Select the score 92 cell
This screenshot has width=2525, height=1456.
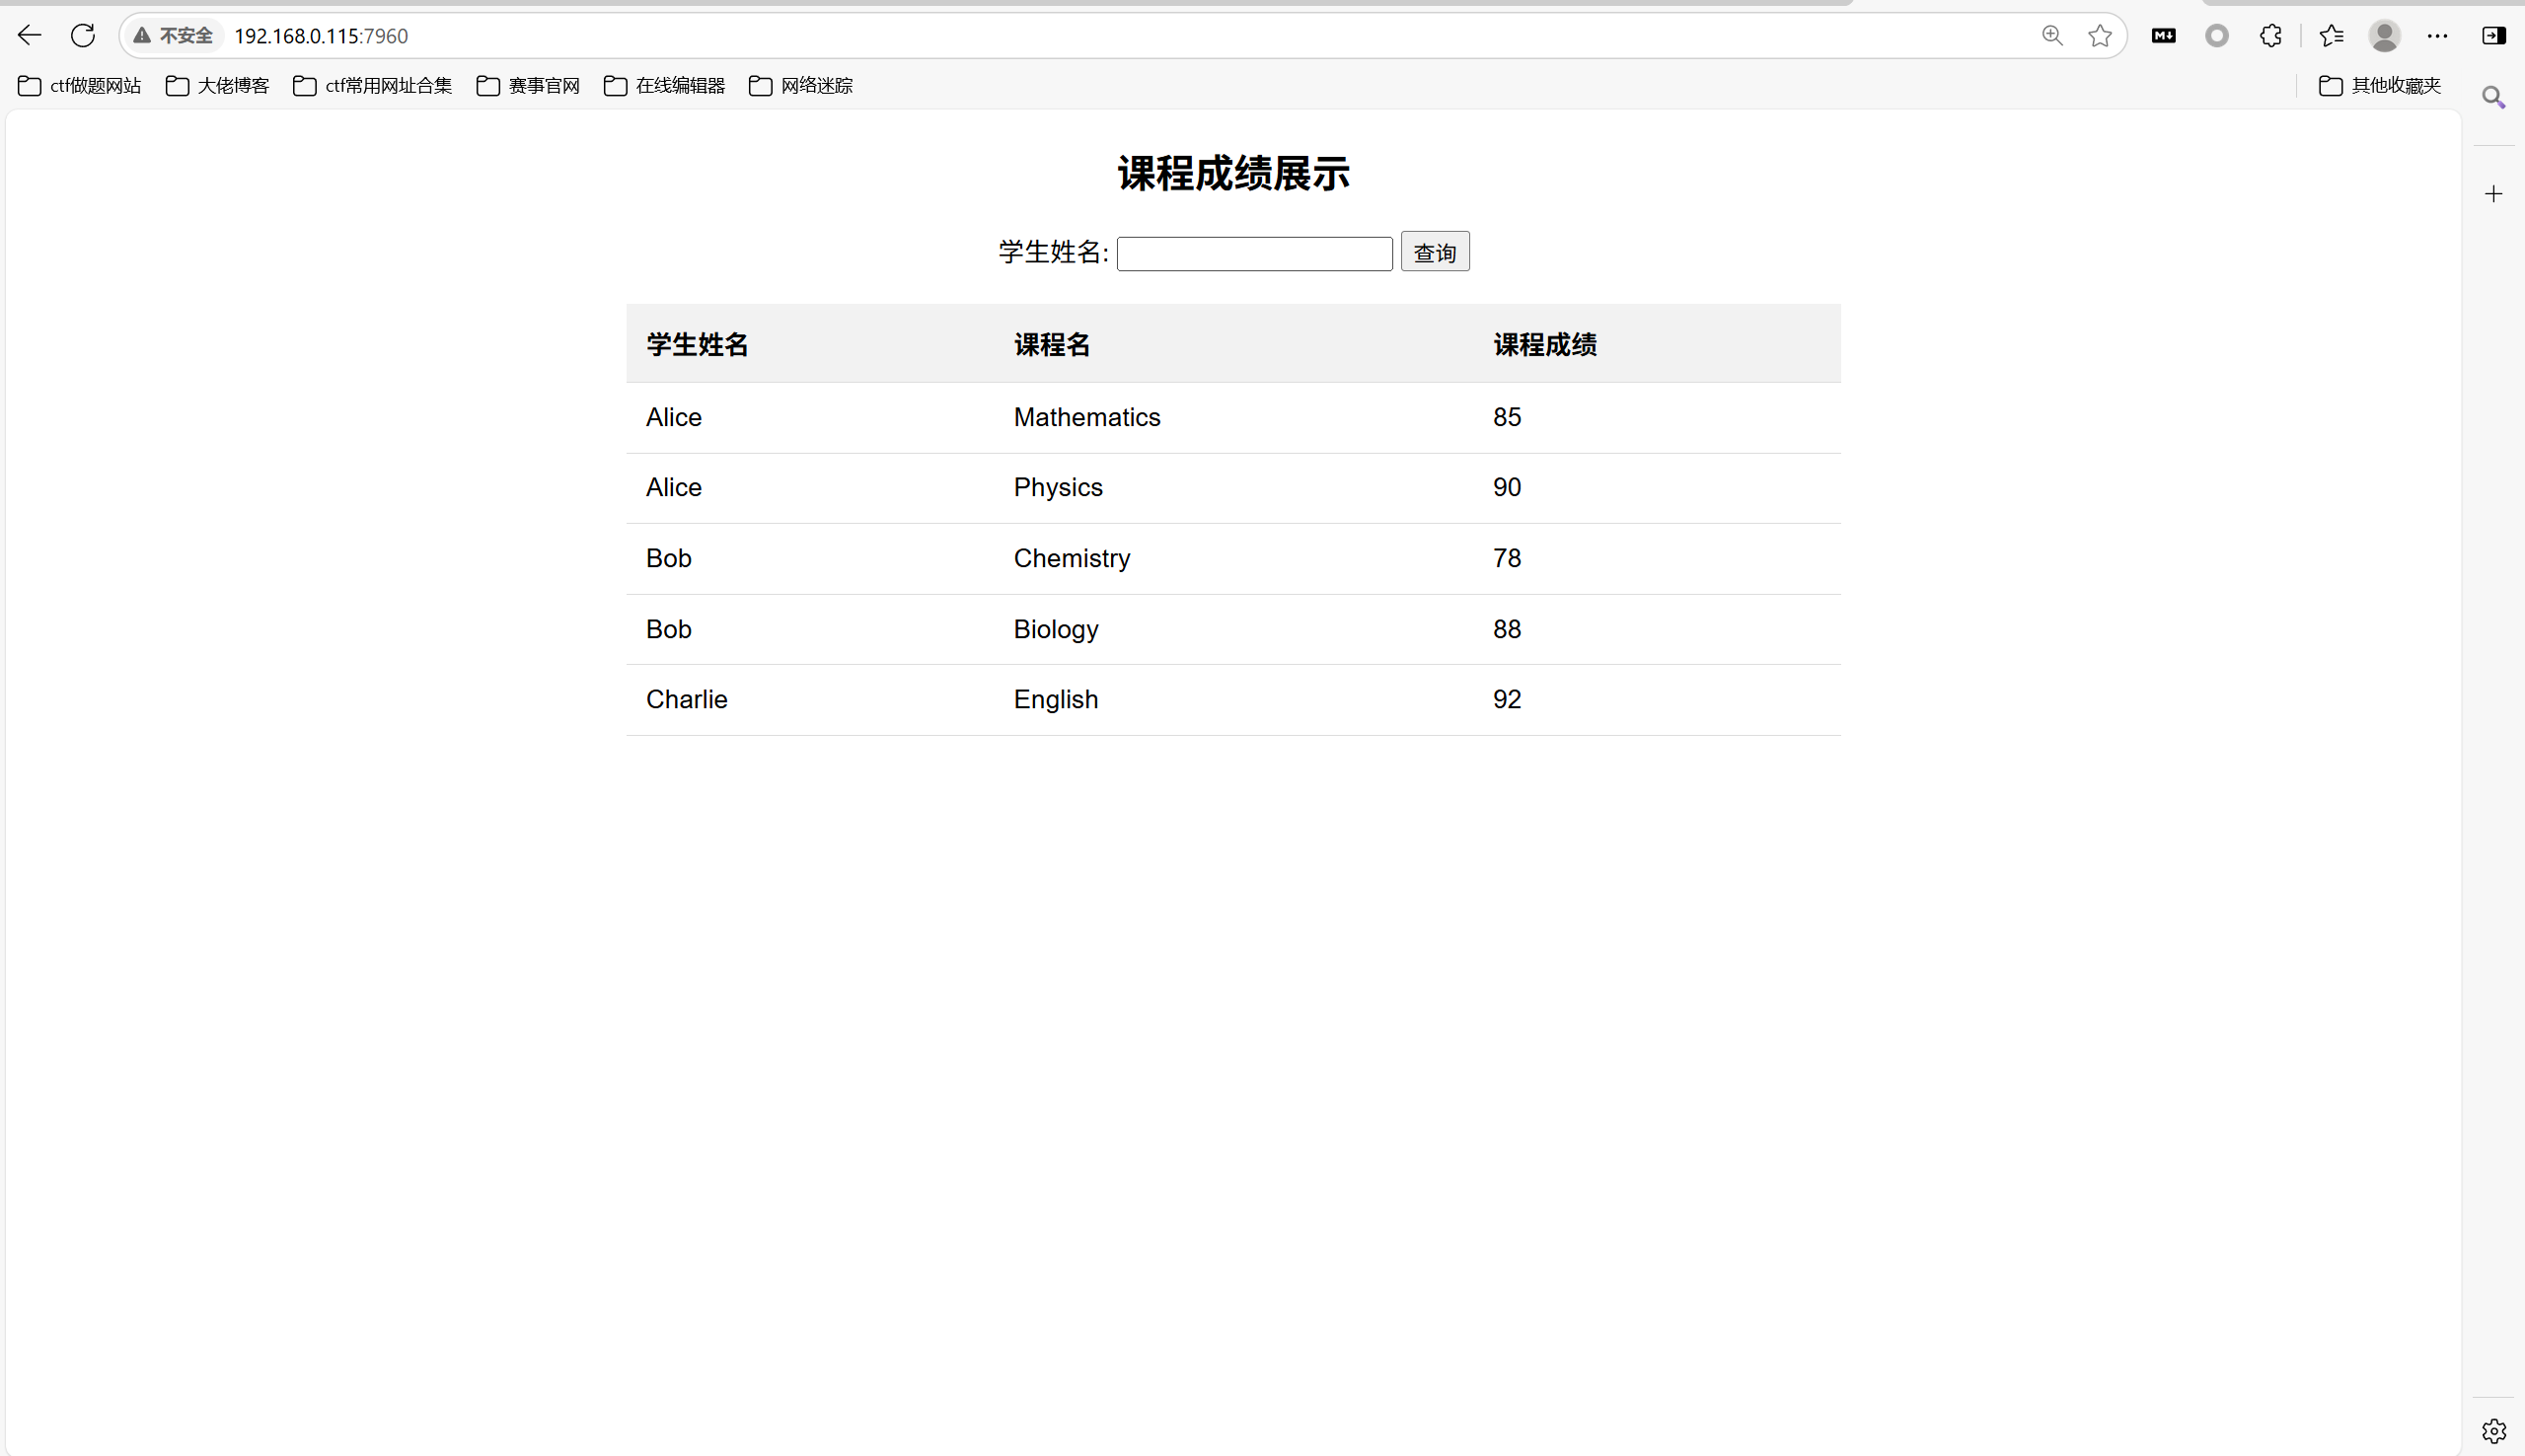tap(1506, 699)
